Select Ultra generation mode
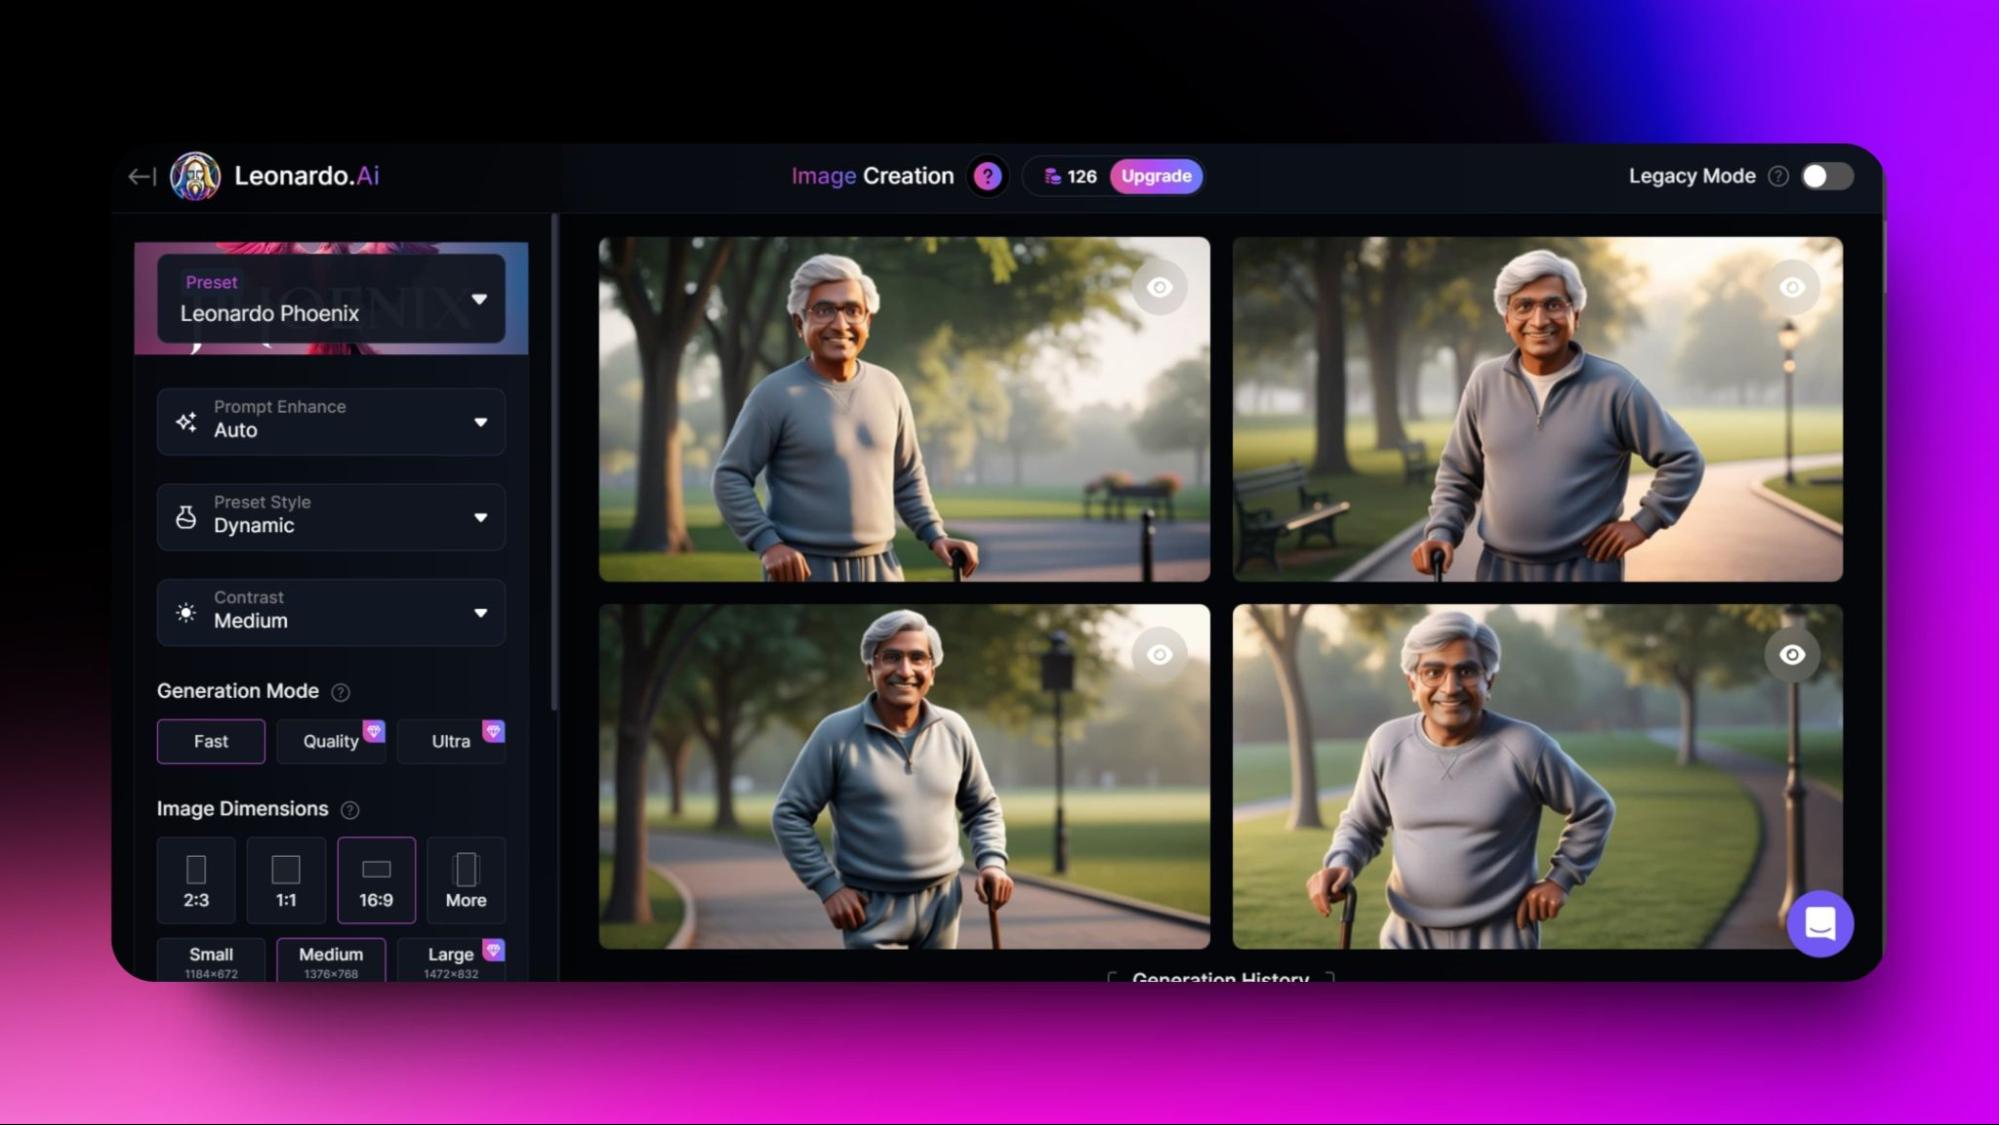 tap(450, 740)
